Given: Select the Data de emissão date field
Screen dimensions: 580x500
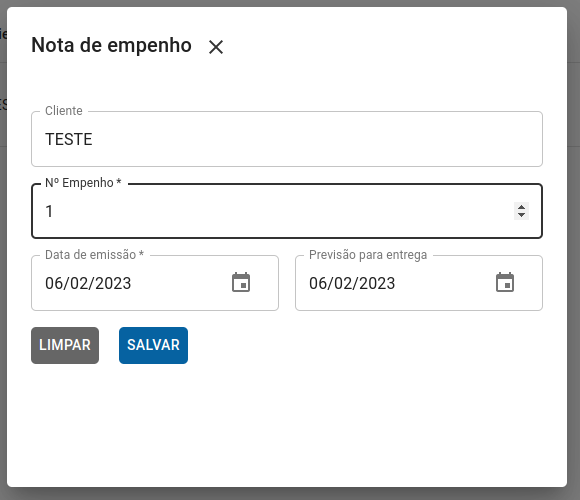Looking at the screenshot, I should [155, 283].
